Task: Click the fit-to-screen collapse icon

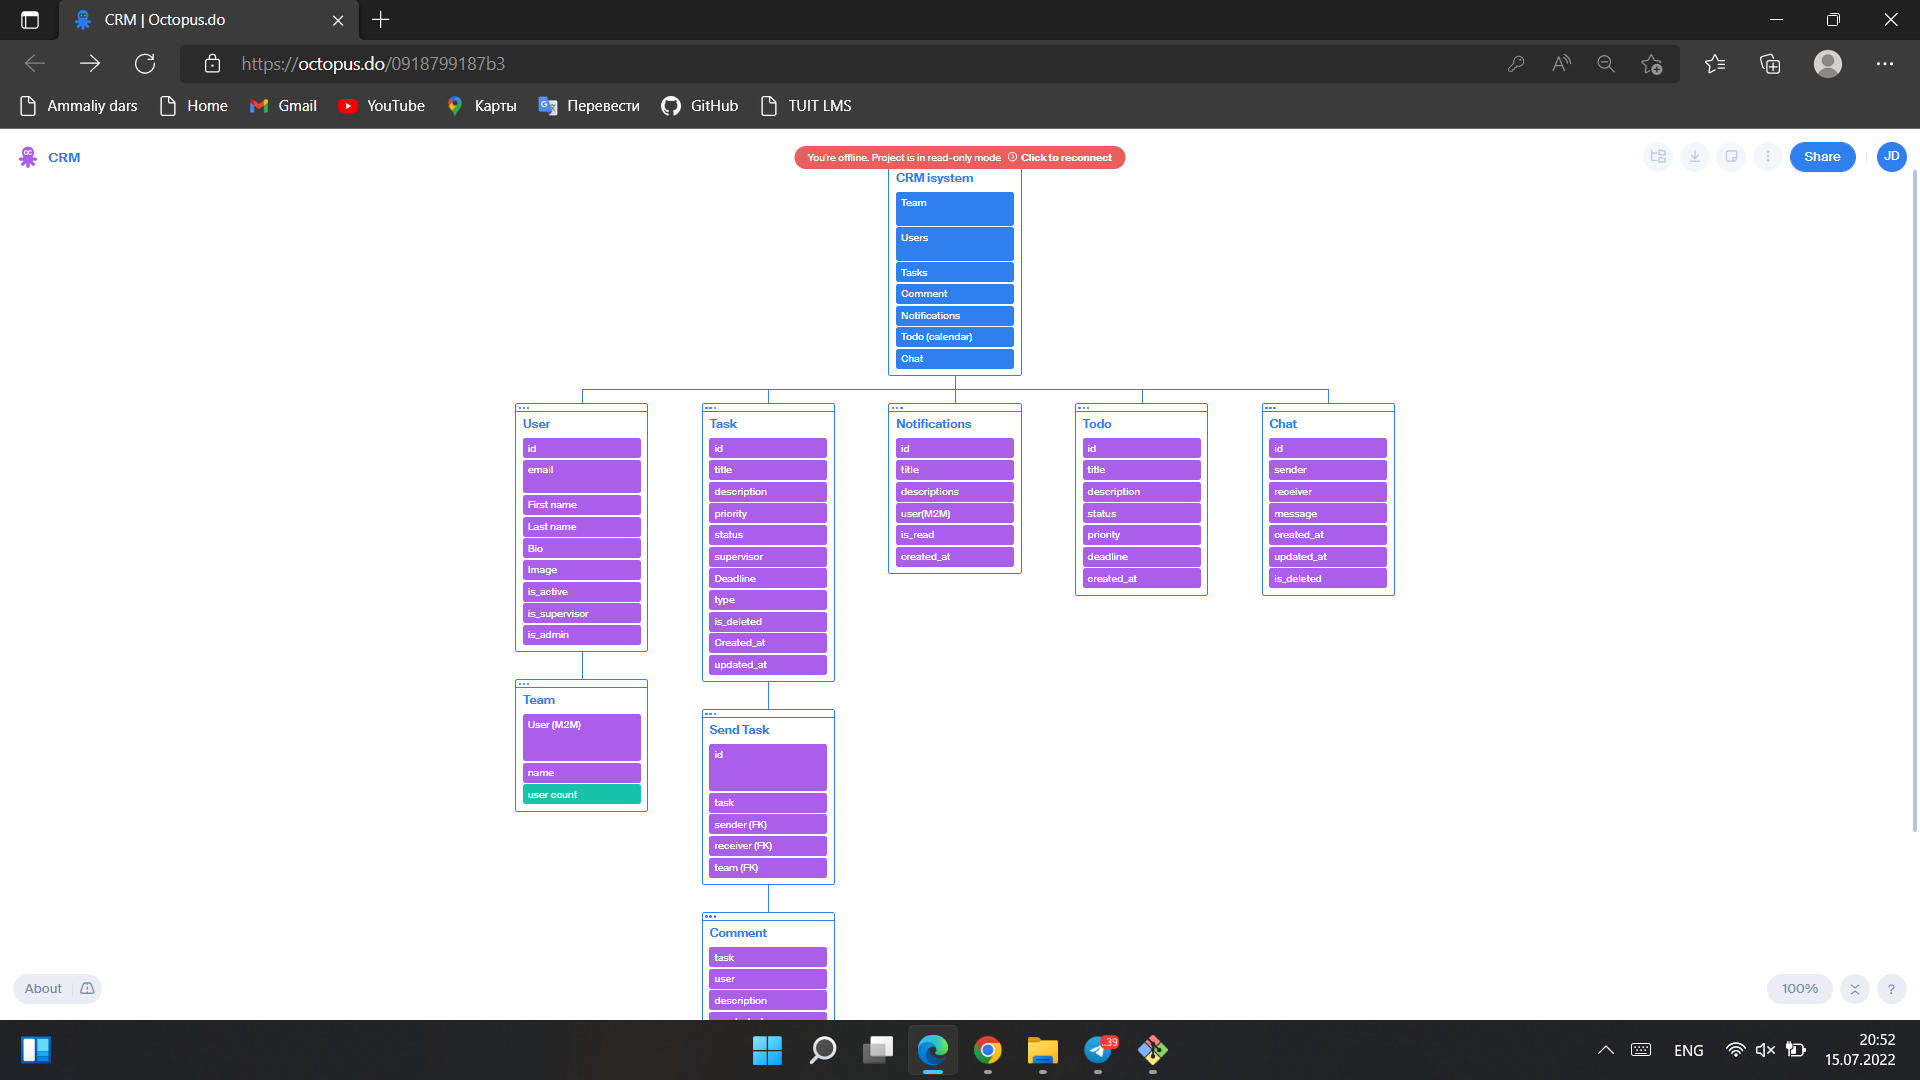Action: point(1855,989)
